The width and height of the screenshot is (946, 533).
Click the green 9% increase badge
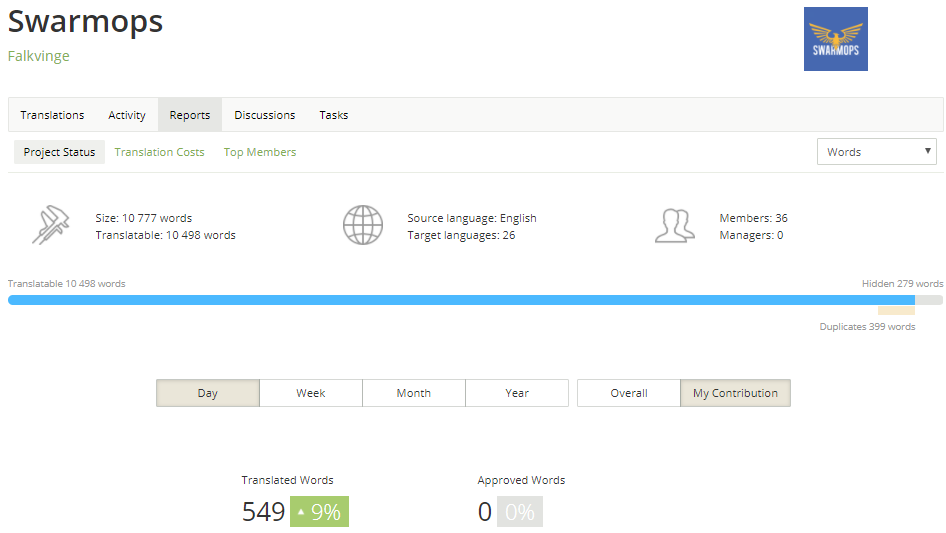(x=319, y=512)
